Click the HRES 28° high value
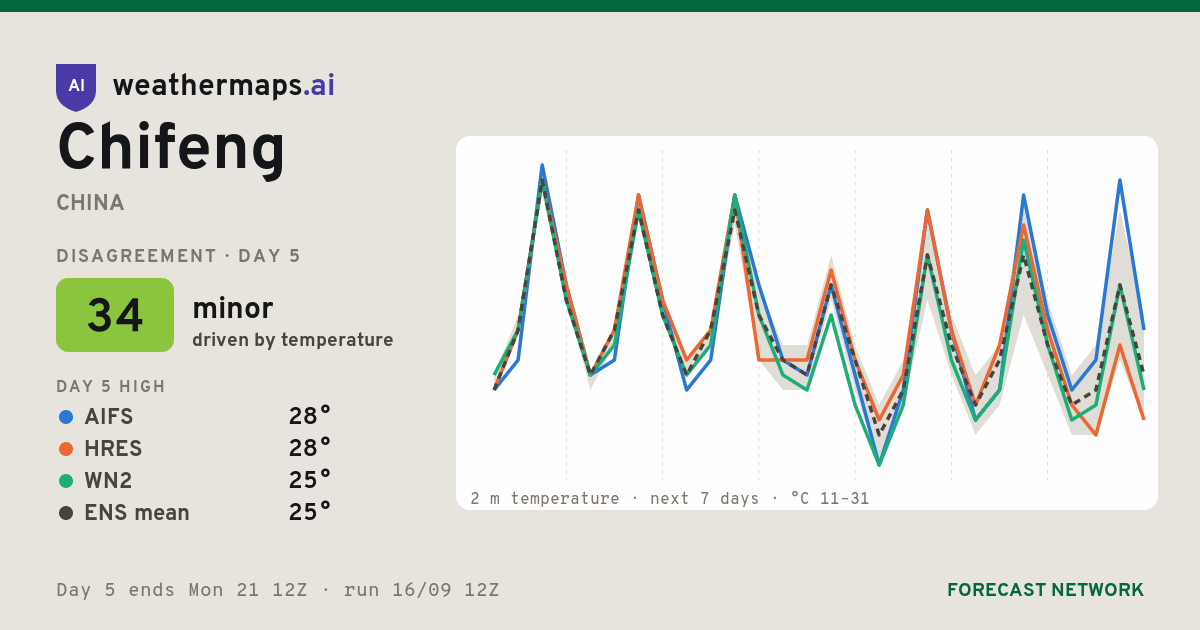The height and width of the screenshot is (630, 1200). [x=309, y=449]
